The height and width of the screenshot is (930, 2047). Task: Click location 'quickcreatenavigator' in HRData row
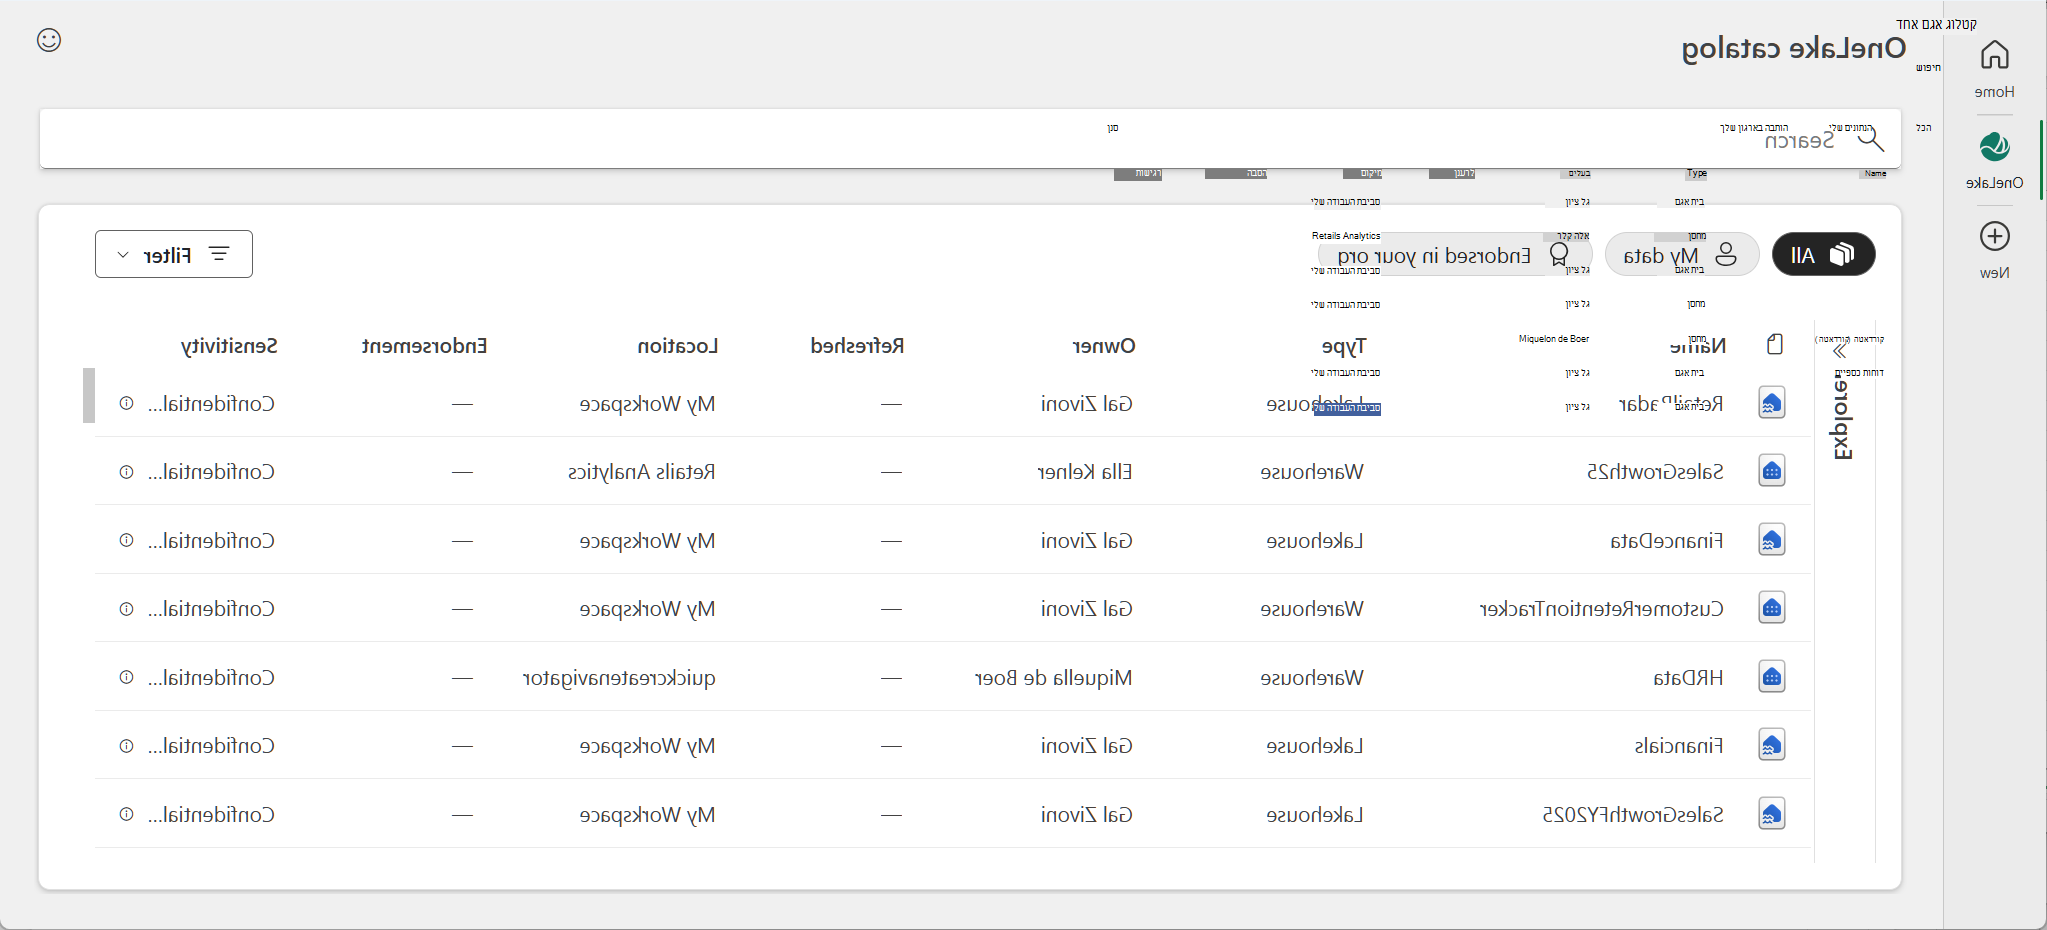coord(619,678)
